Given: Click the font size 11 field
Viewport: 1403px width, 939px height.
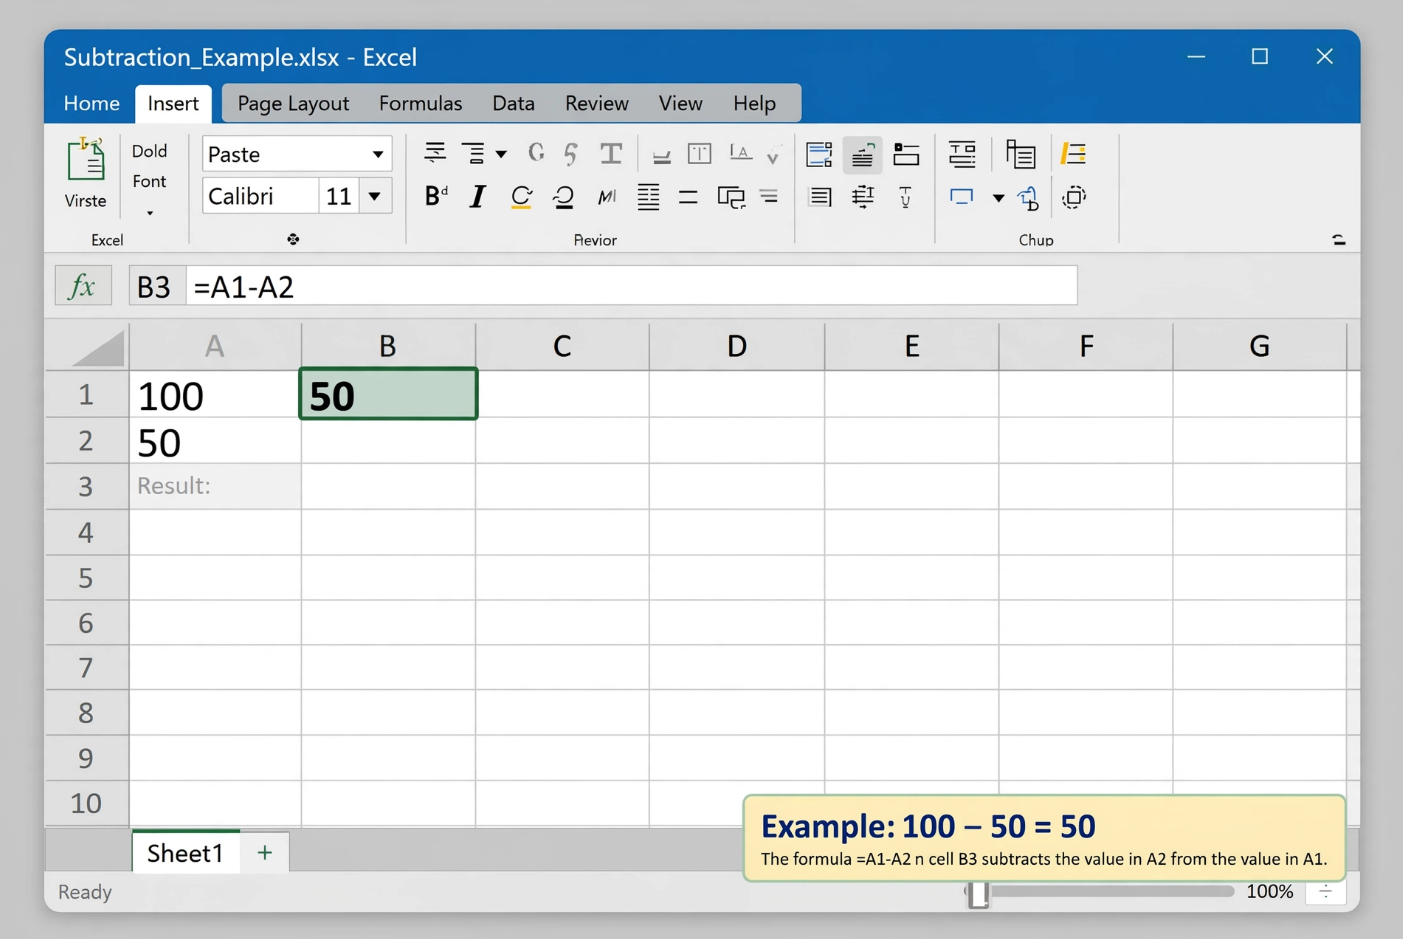Looking at the screenshot, I should (x=339, y=196).
